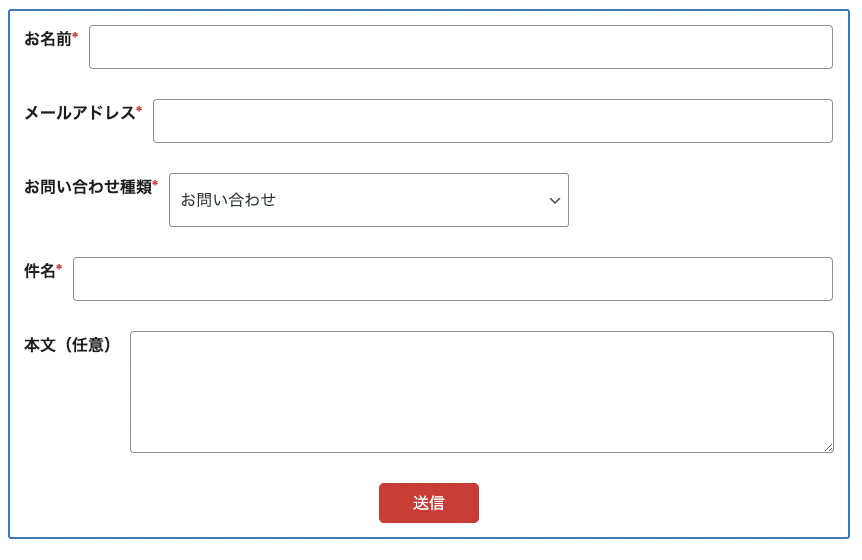Click the required asterisk beside メールアドレス

[139, 111]
